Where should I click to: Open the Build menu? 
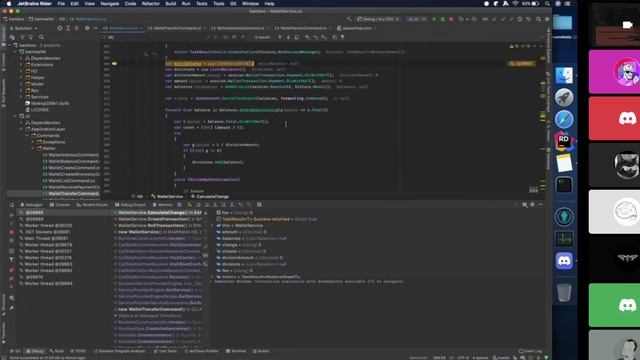click(171, 4)
